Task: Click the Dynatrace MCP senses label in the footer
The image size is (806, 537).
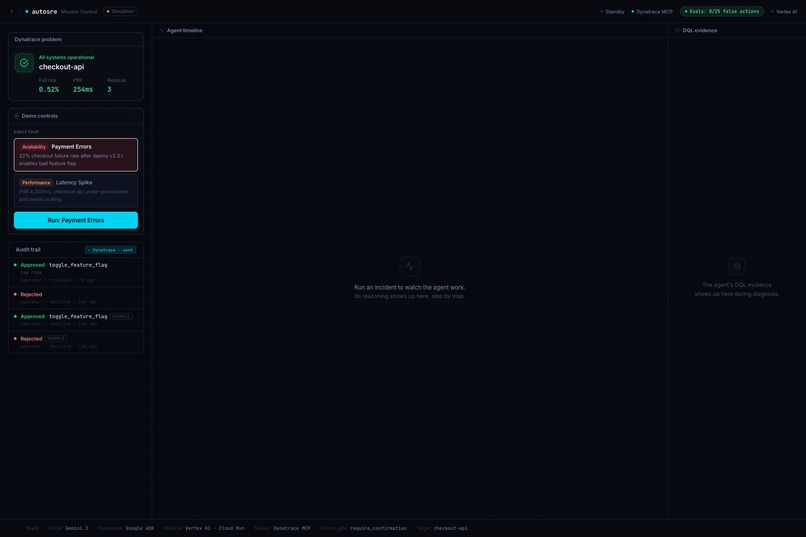Action: point(291,528)
